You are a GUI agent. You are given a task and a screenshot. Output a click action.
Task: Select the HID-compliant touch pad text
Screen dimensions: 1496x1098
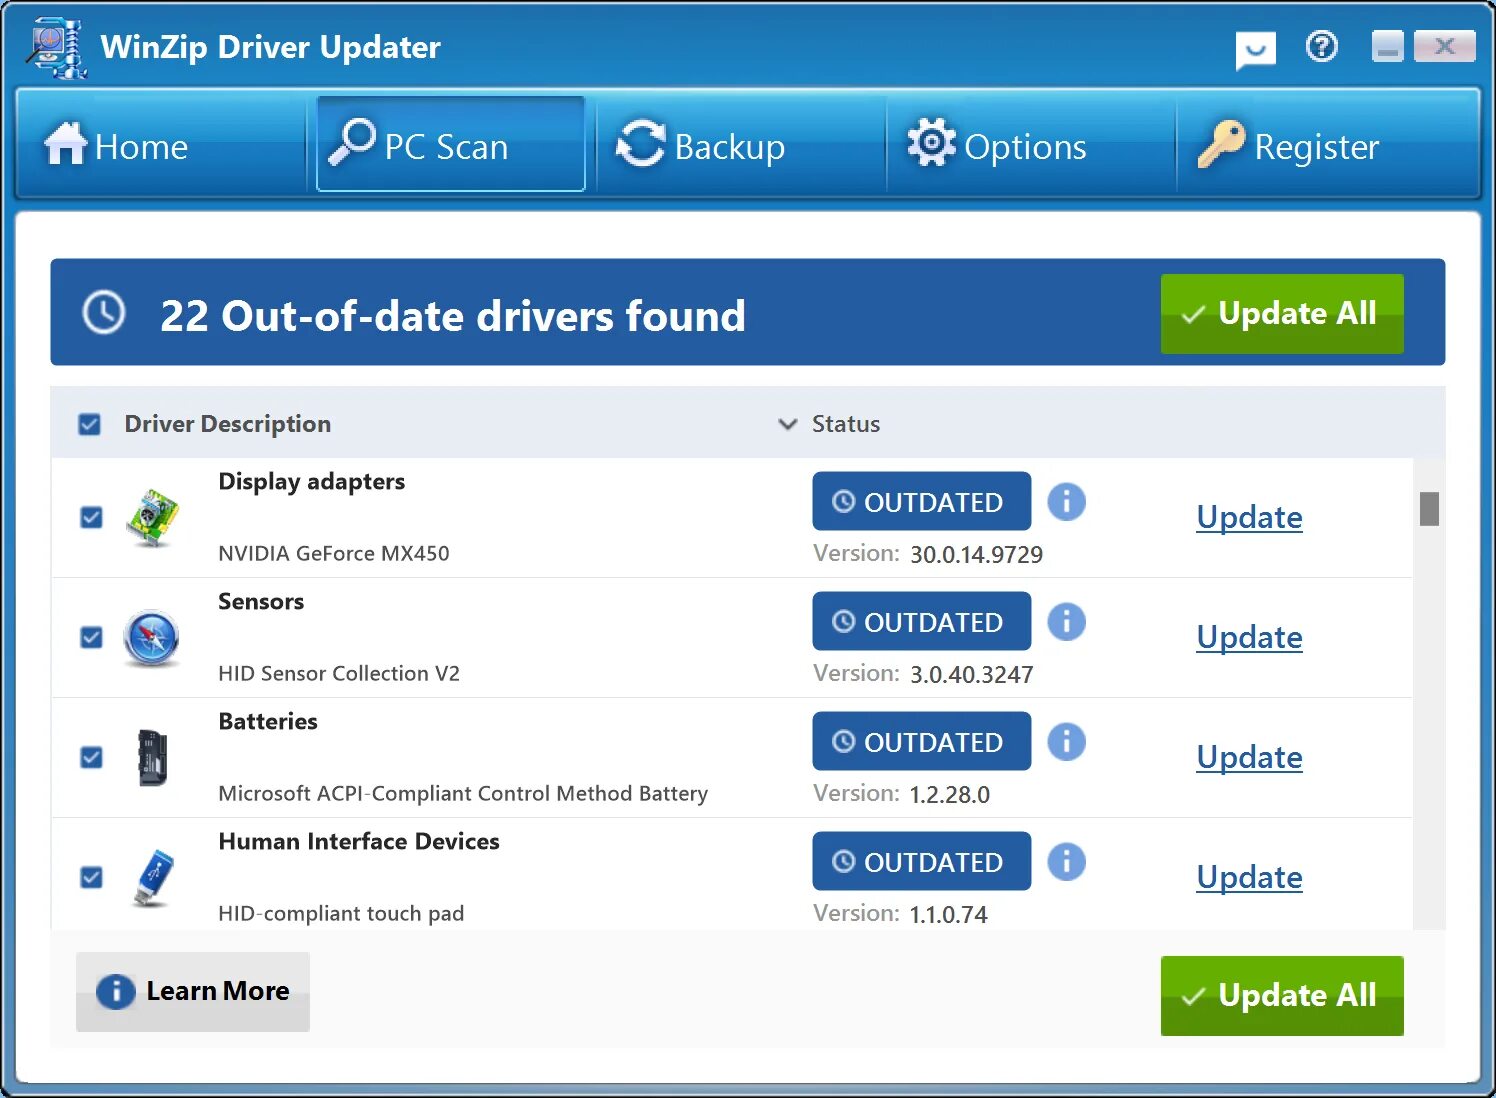click(341, 913)
